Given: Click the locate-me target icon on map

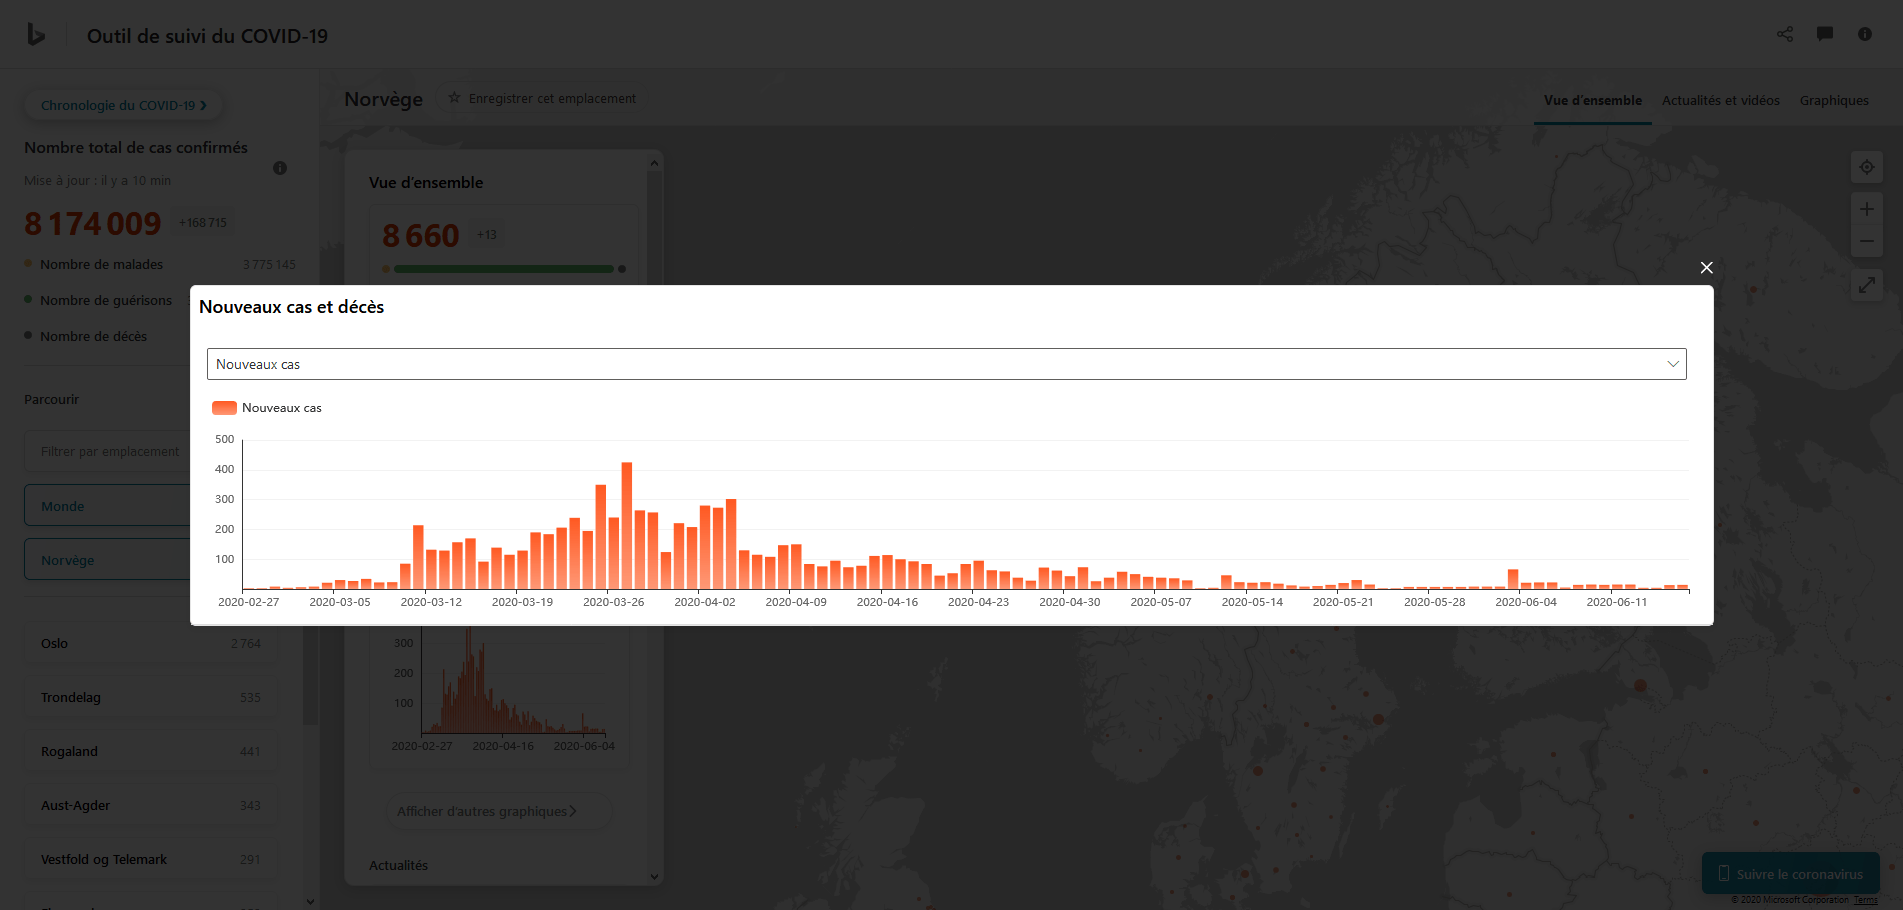Looking at the screenshot, I should [1866, 167].
